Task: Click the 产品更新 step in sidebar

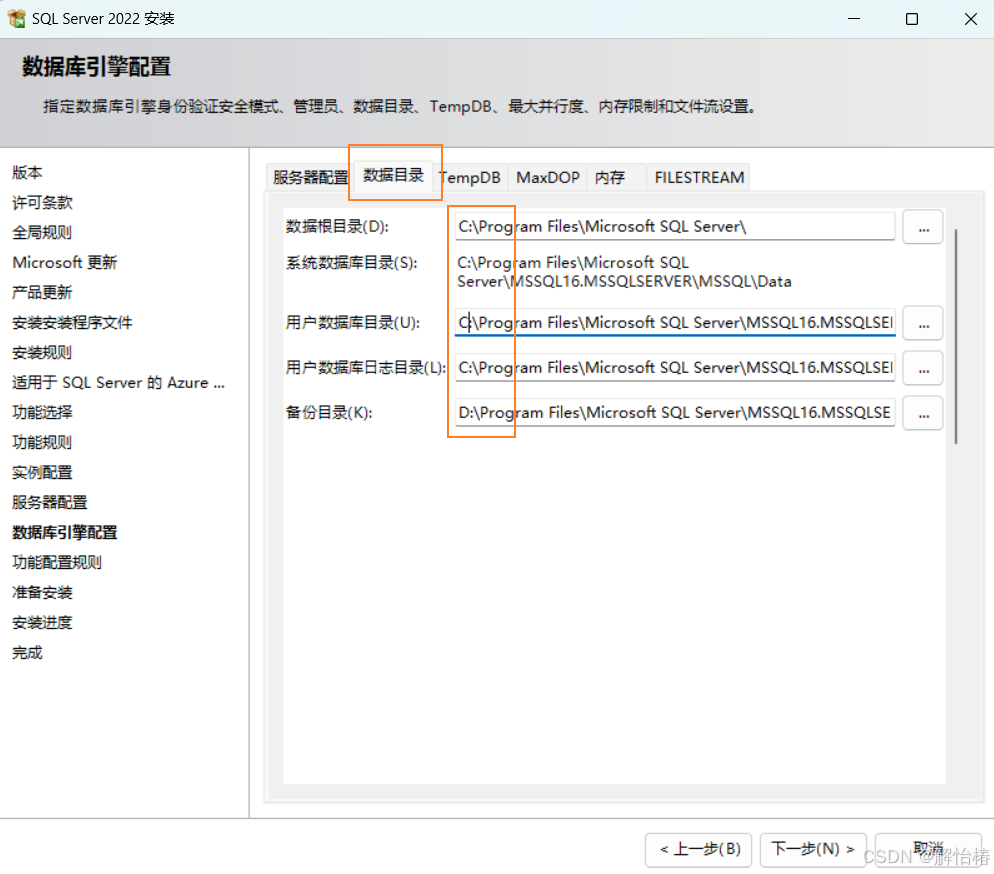Action: (42, 292)
